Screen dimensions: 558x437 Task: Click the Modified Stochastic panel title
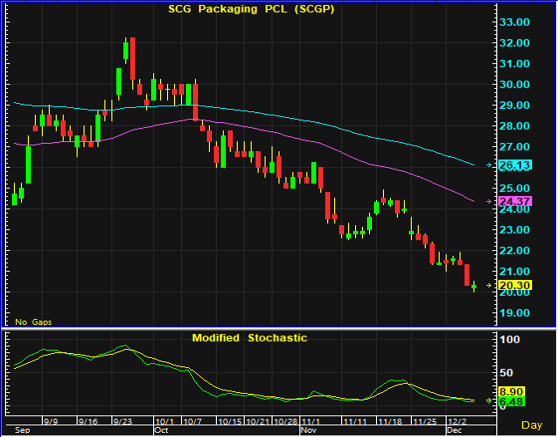click(x=249, y=338)
